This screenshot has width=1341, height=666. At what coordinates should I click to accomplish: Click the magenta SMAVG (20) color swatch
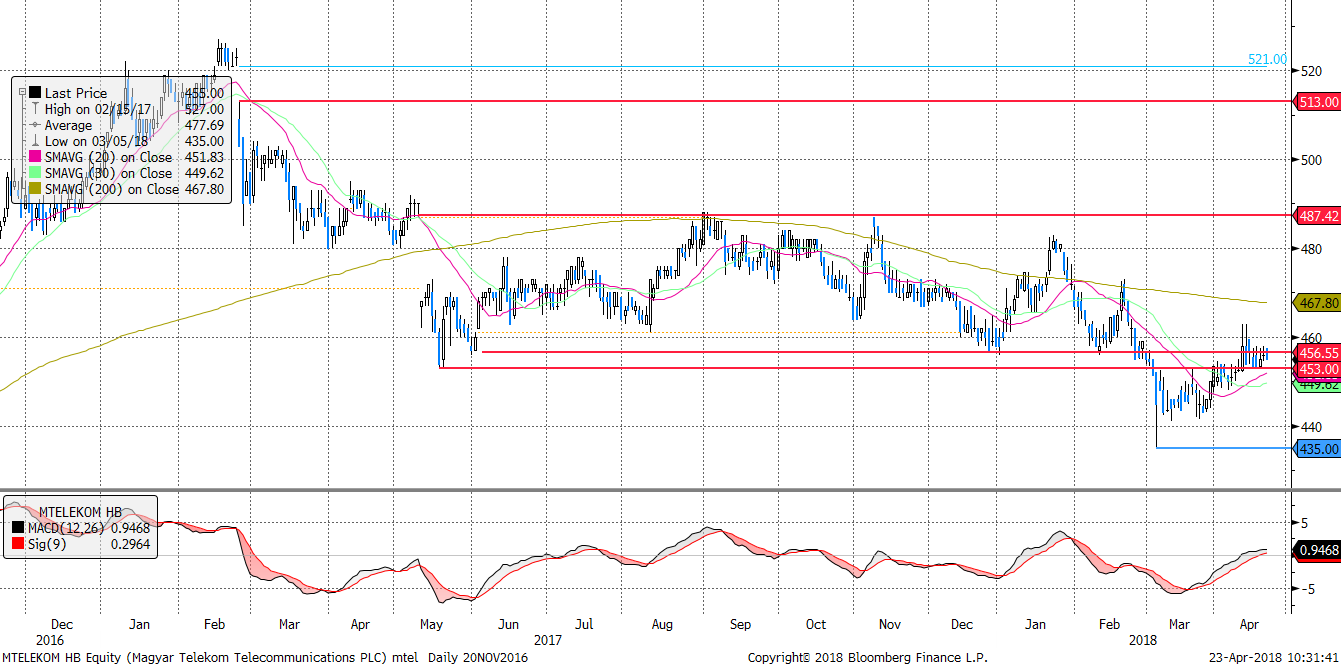click(35, 157)
